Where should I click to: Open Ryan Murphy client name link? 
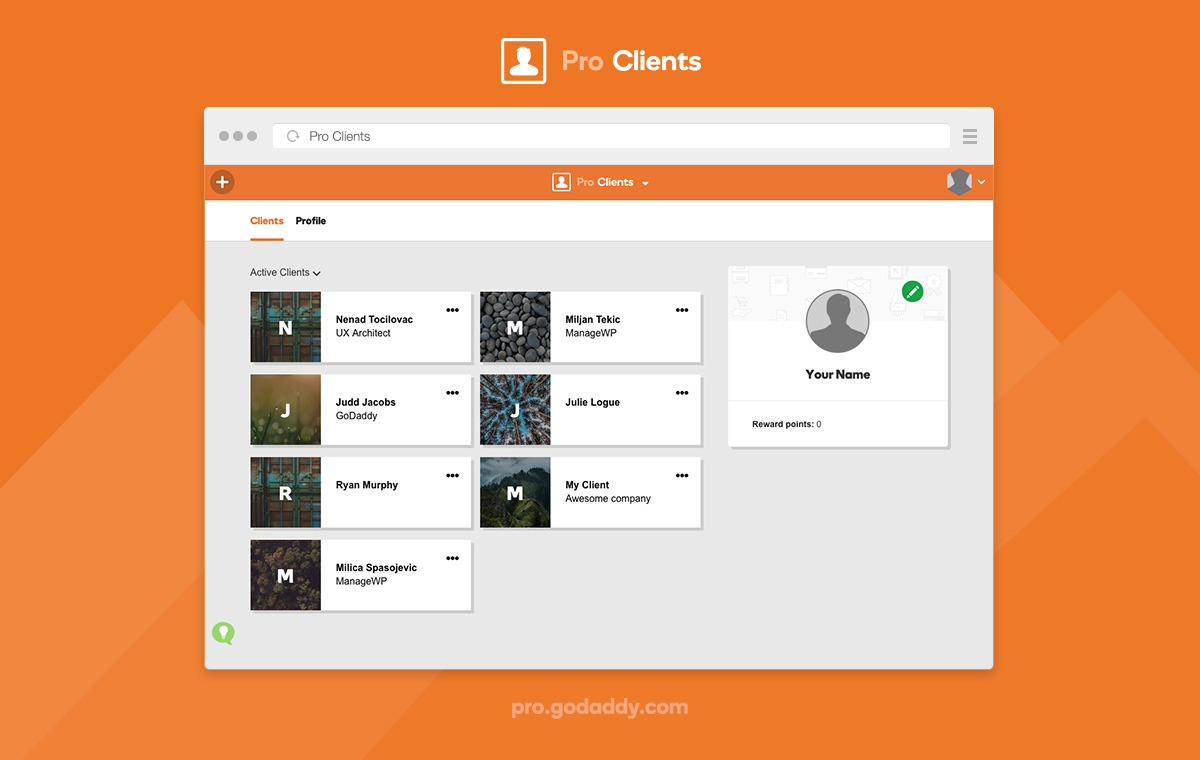coord(367,485)
